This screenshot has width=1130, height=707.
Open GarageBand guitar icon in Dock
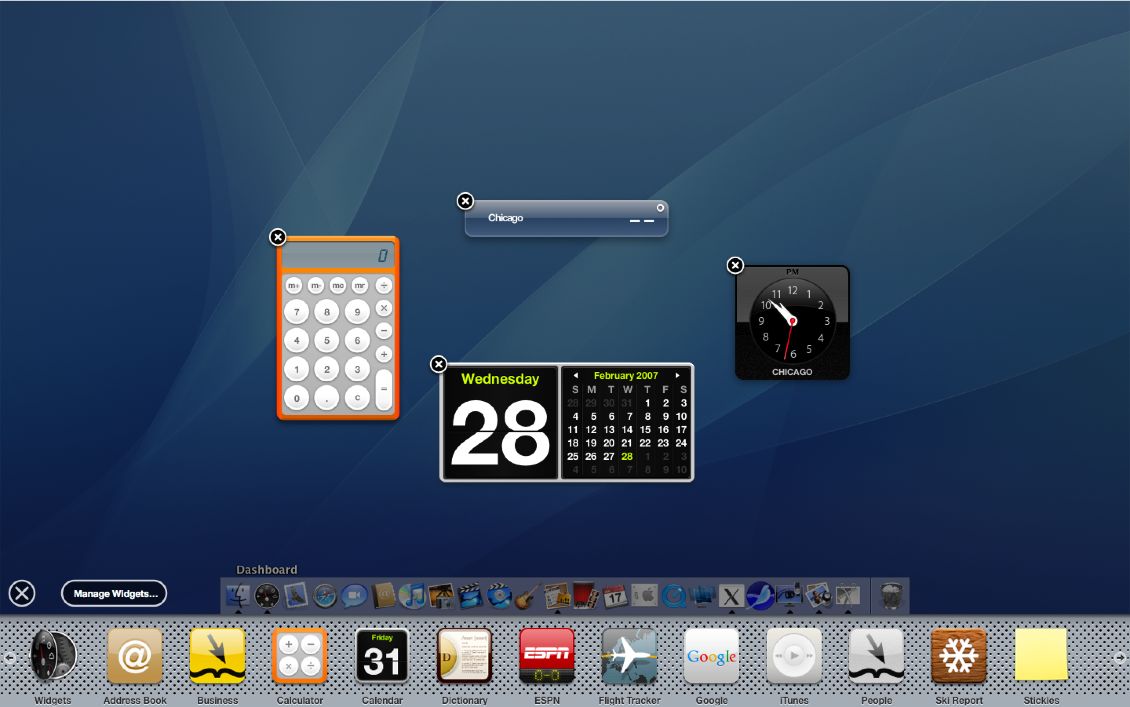click(x=527, y=596)
